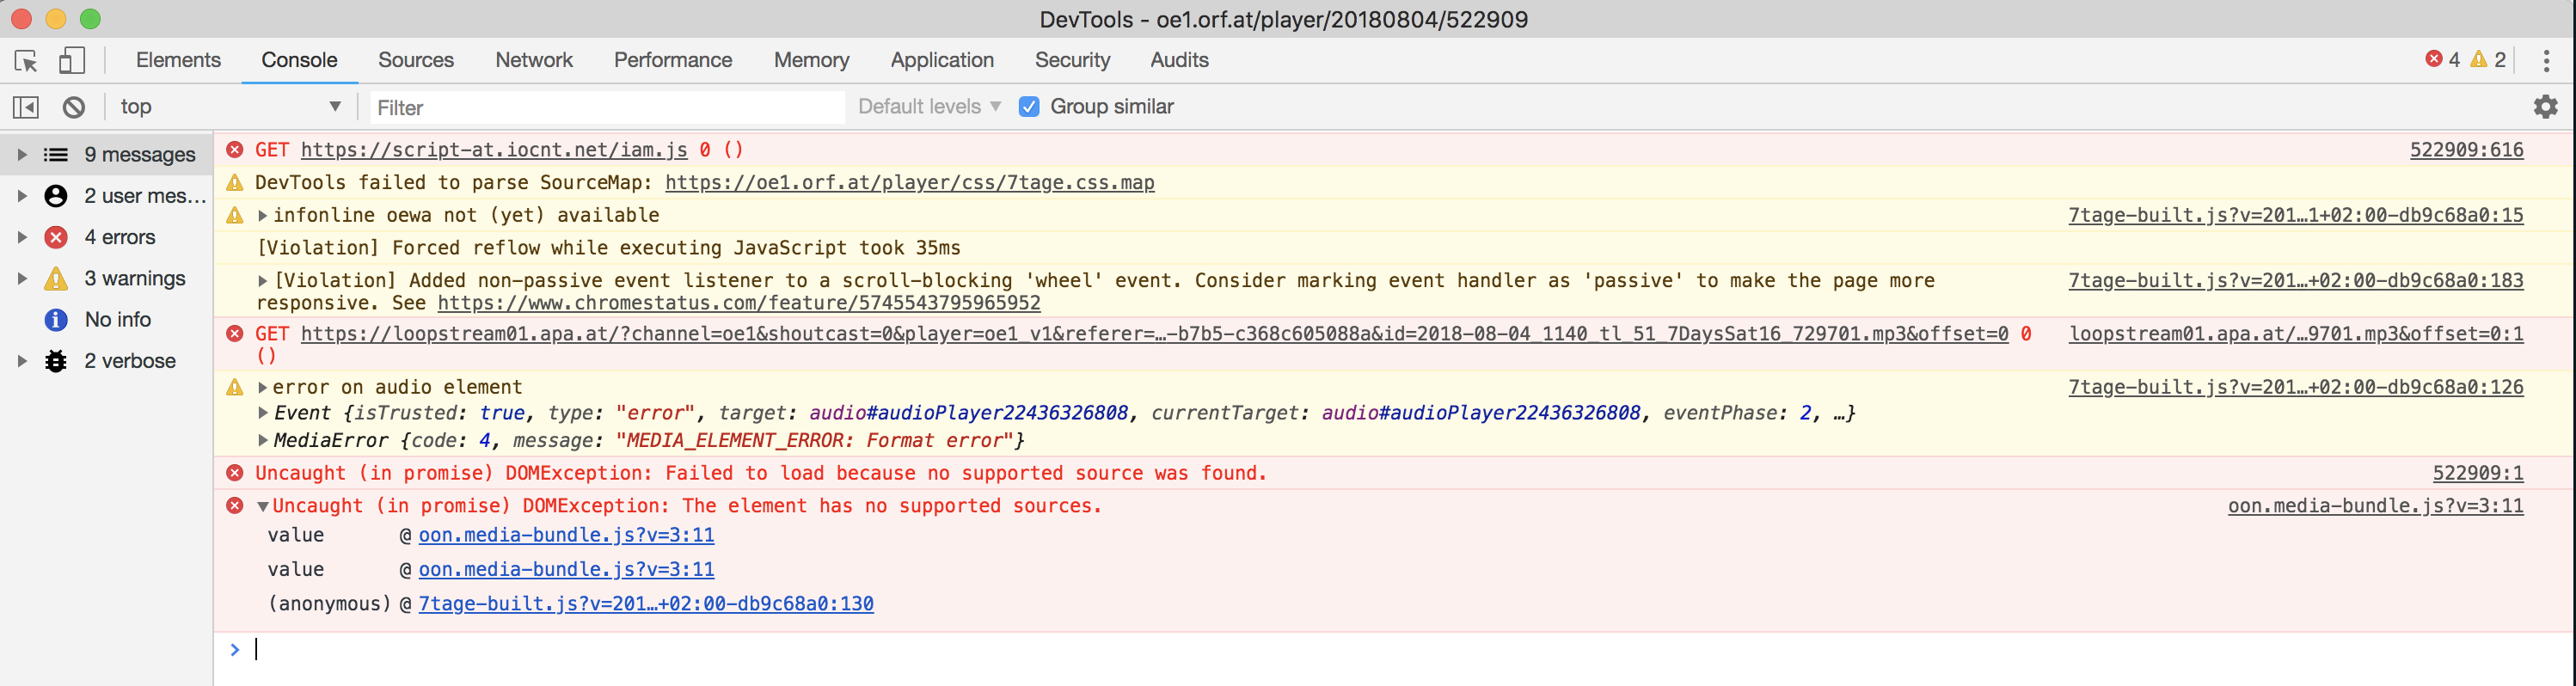Select the verbose bug icon
This screenshot has width=2576, height=686.
(x=56, y=361)
